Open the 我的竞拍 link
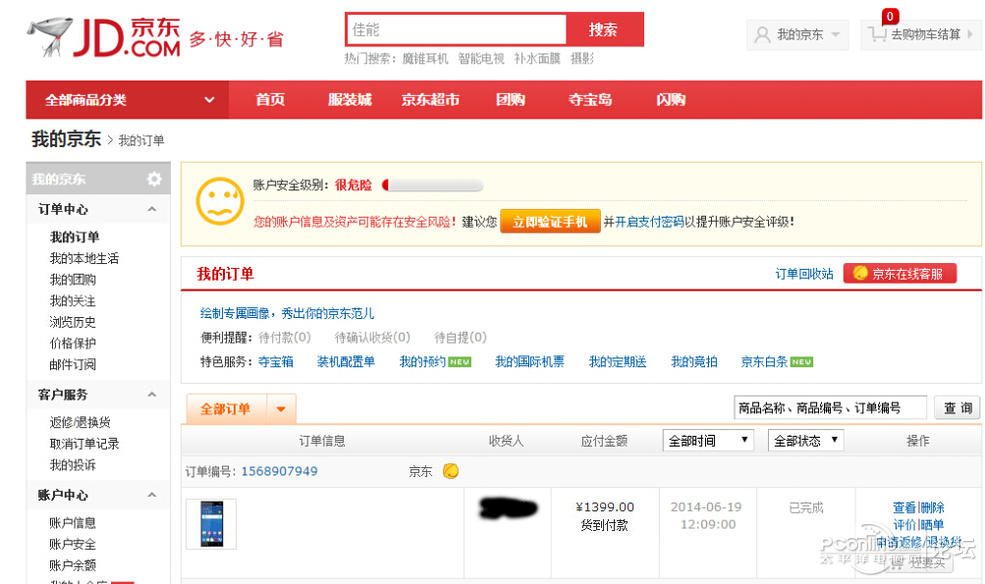 point(694,362)
